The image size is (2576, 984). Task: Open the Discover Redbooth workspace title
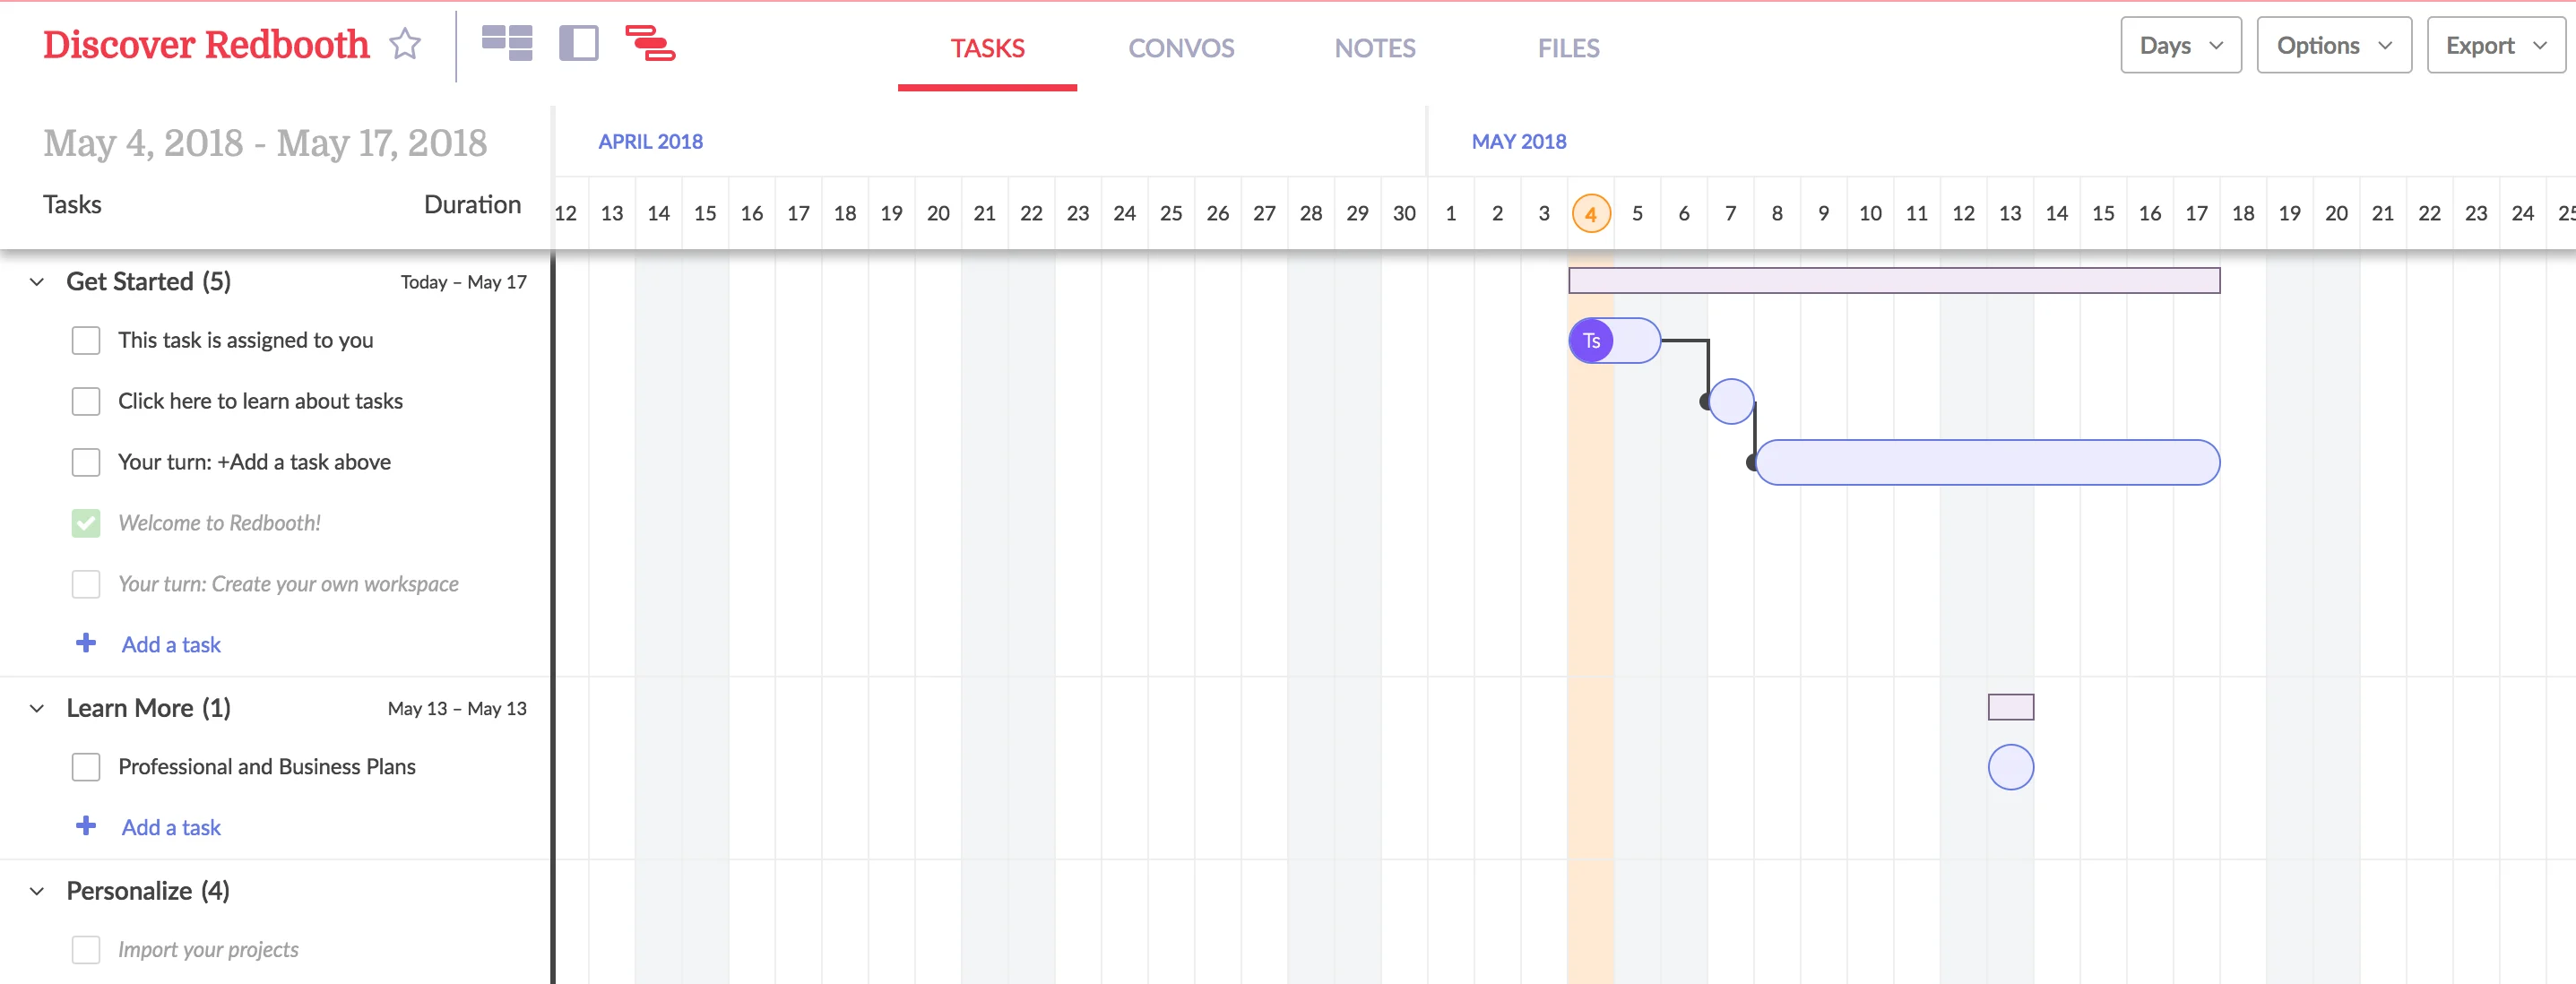coord(206,44)
